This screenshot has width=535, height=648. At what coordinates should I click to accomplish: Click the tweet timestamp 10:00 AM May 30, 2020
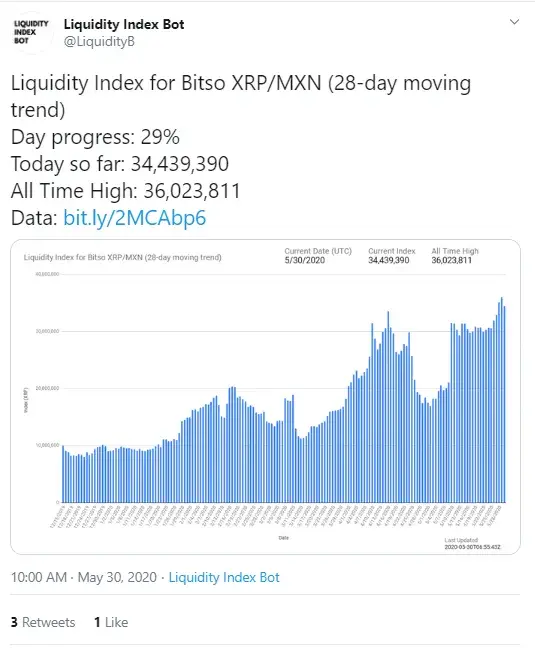(84, 577)
